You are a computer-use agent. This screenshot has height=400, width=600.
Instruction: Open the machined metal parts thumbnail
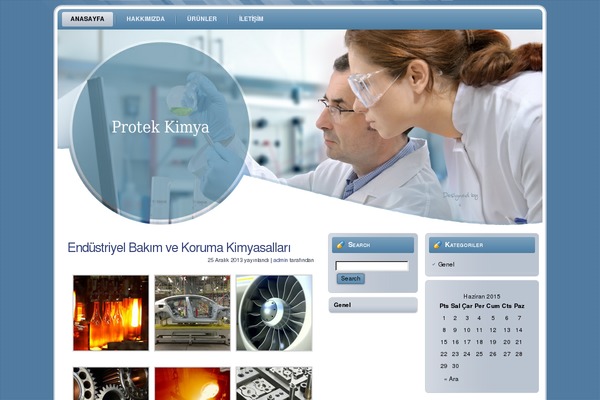274,384
